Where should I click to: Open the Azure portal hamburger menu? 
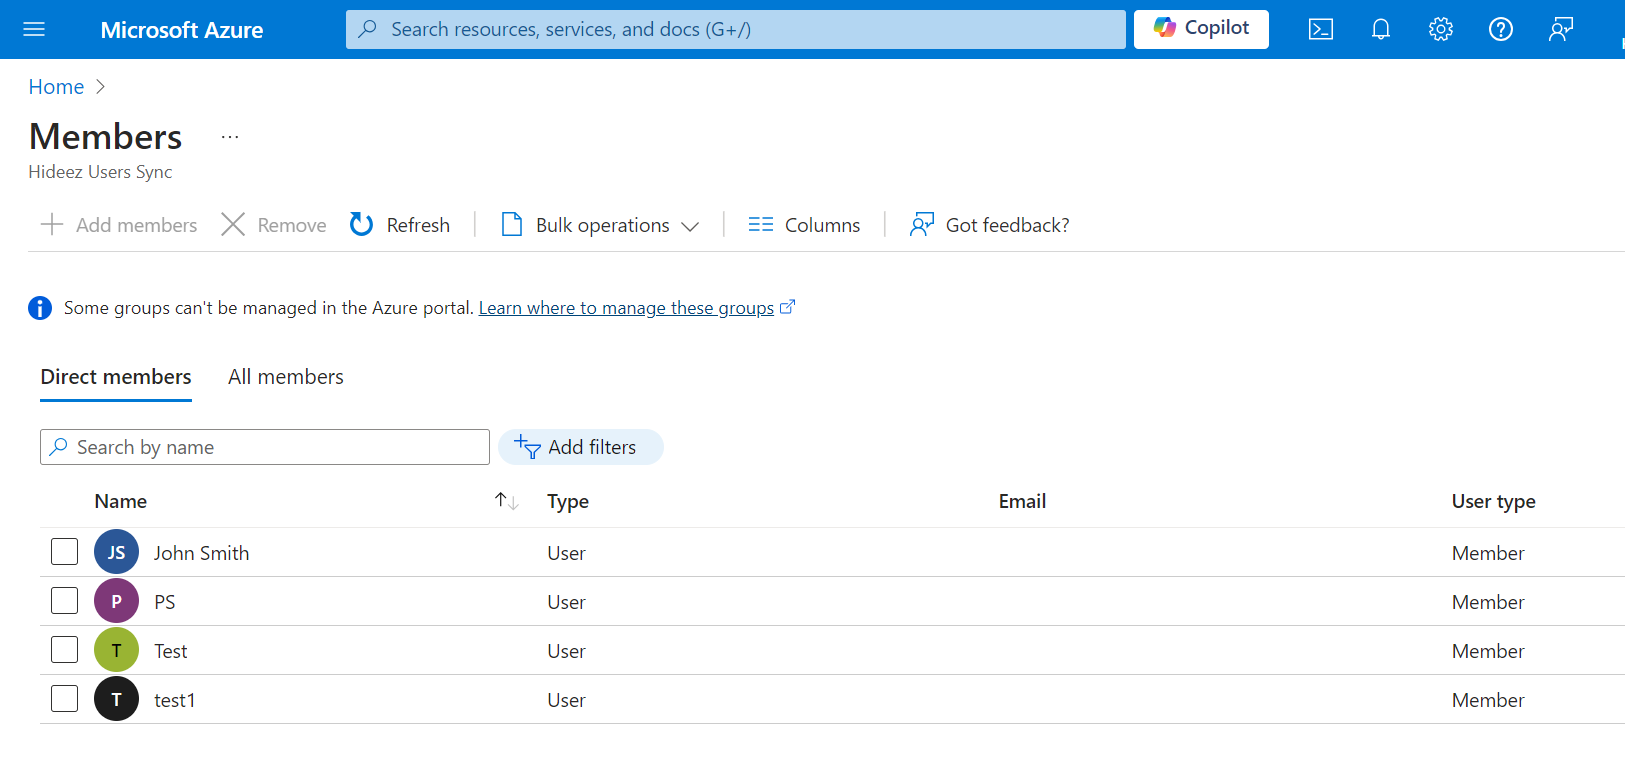(x=34, y=29)
